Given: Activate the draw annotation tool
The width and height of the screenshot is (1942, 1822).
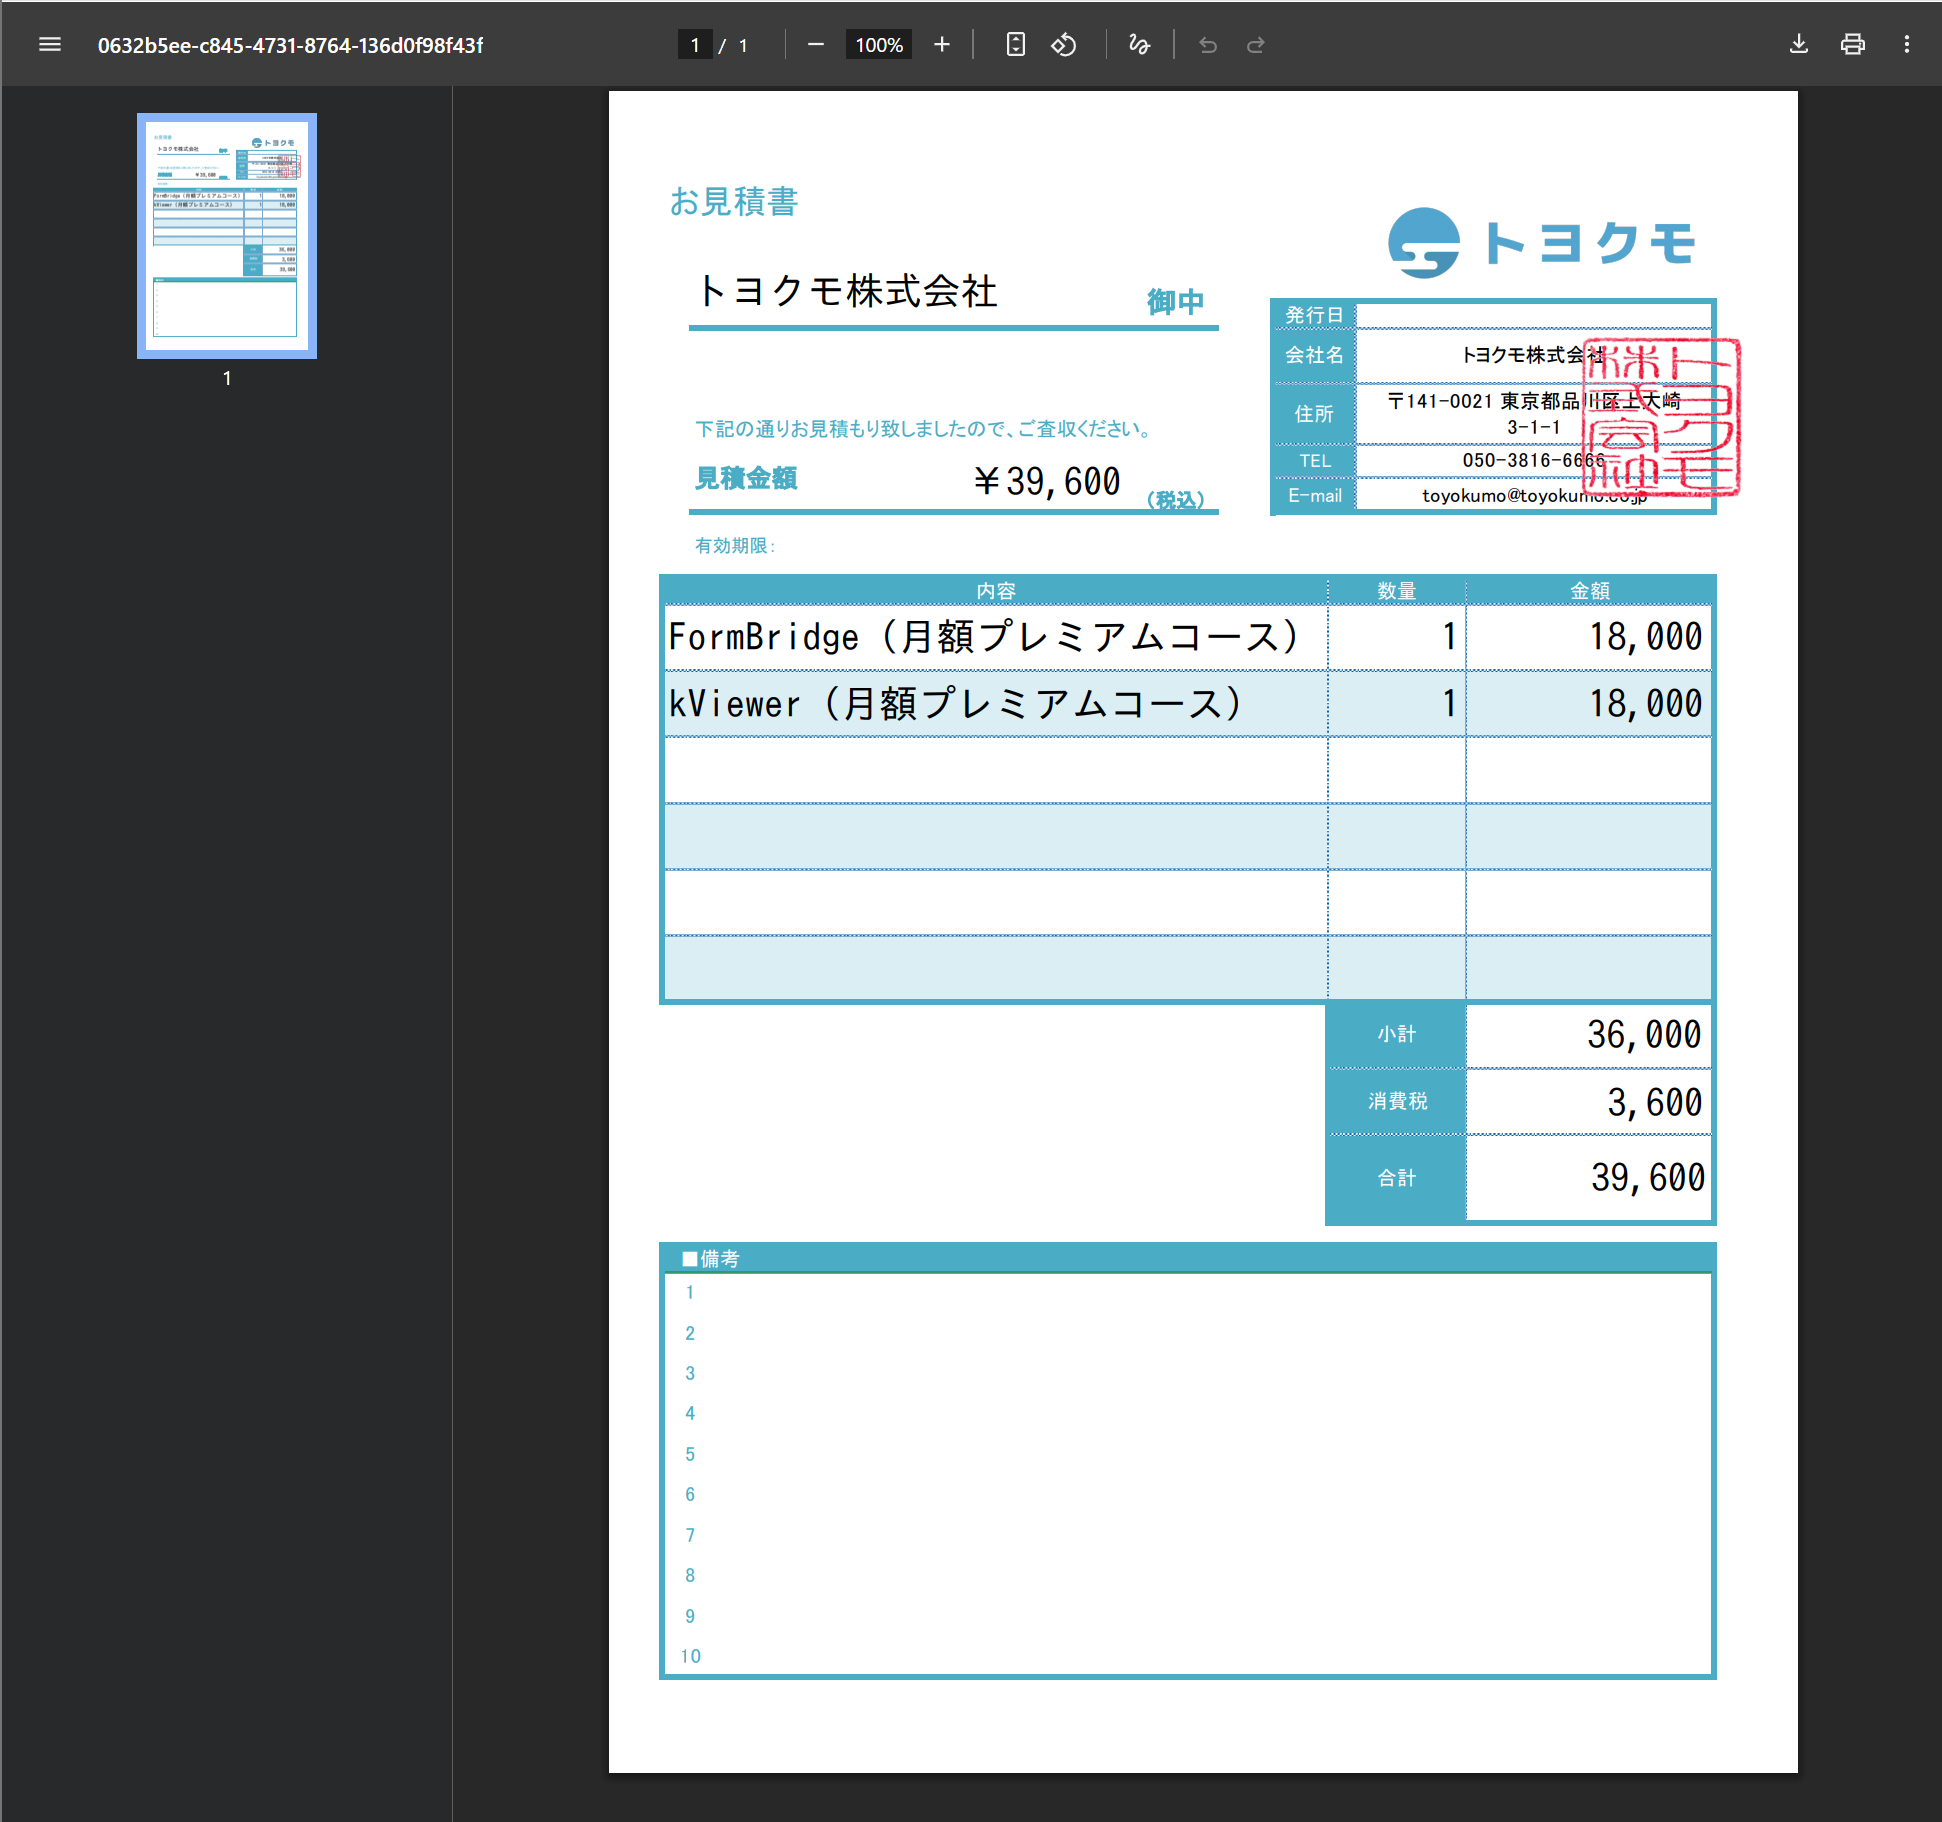Looking at the screenshot, I should click(1139, 44).
